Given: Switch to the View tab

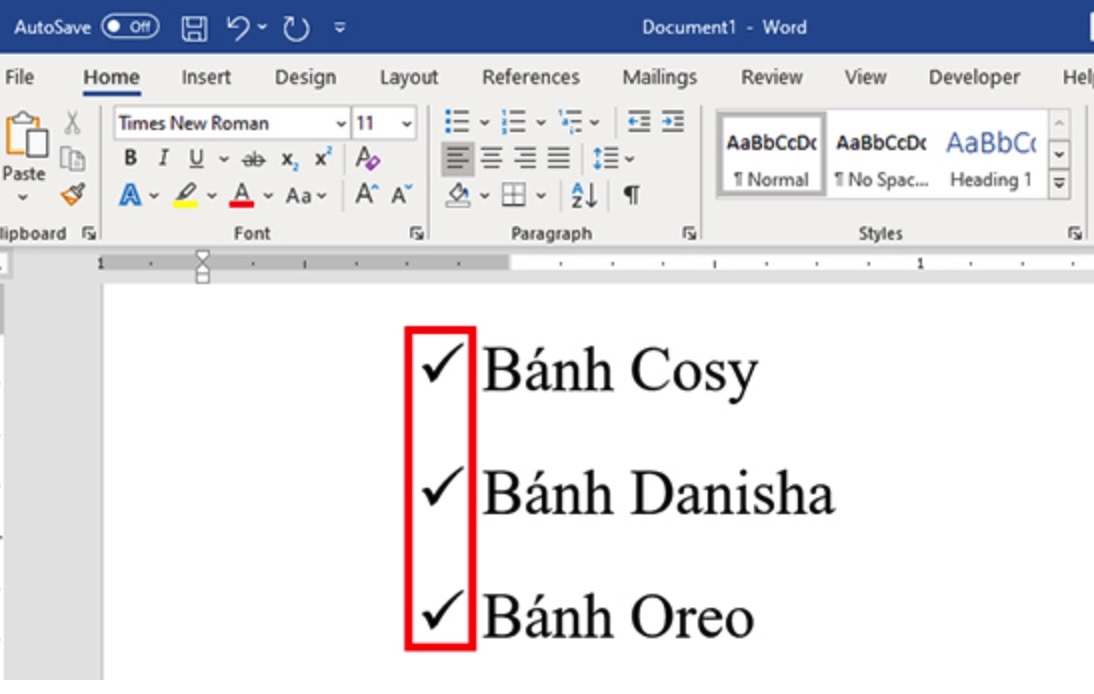Looking at the screenshot, I should 866,77.
